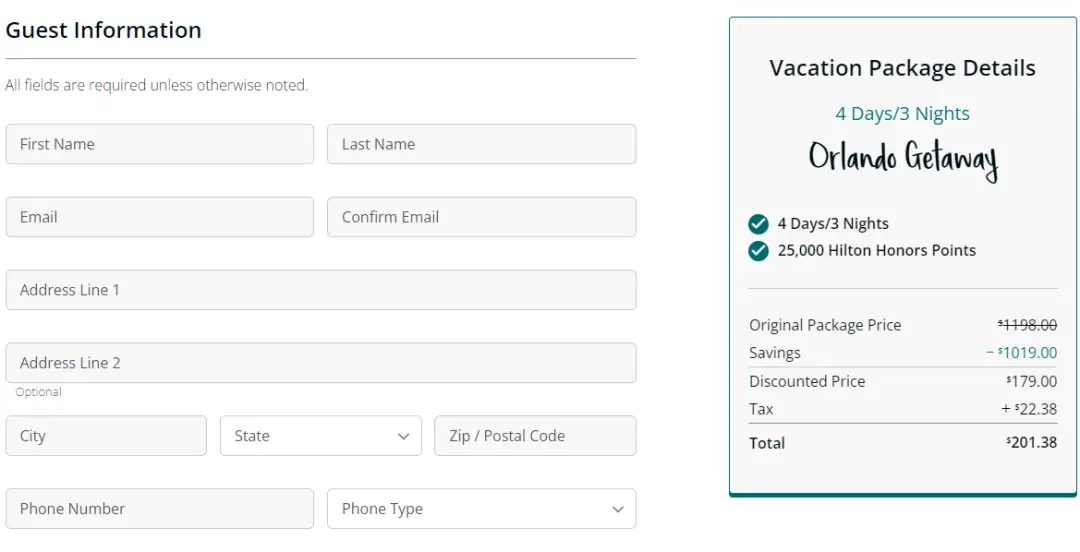Select the Email input box
This screenshot has width=1080, height=552.
click(159, 217)
